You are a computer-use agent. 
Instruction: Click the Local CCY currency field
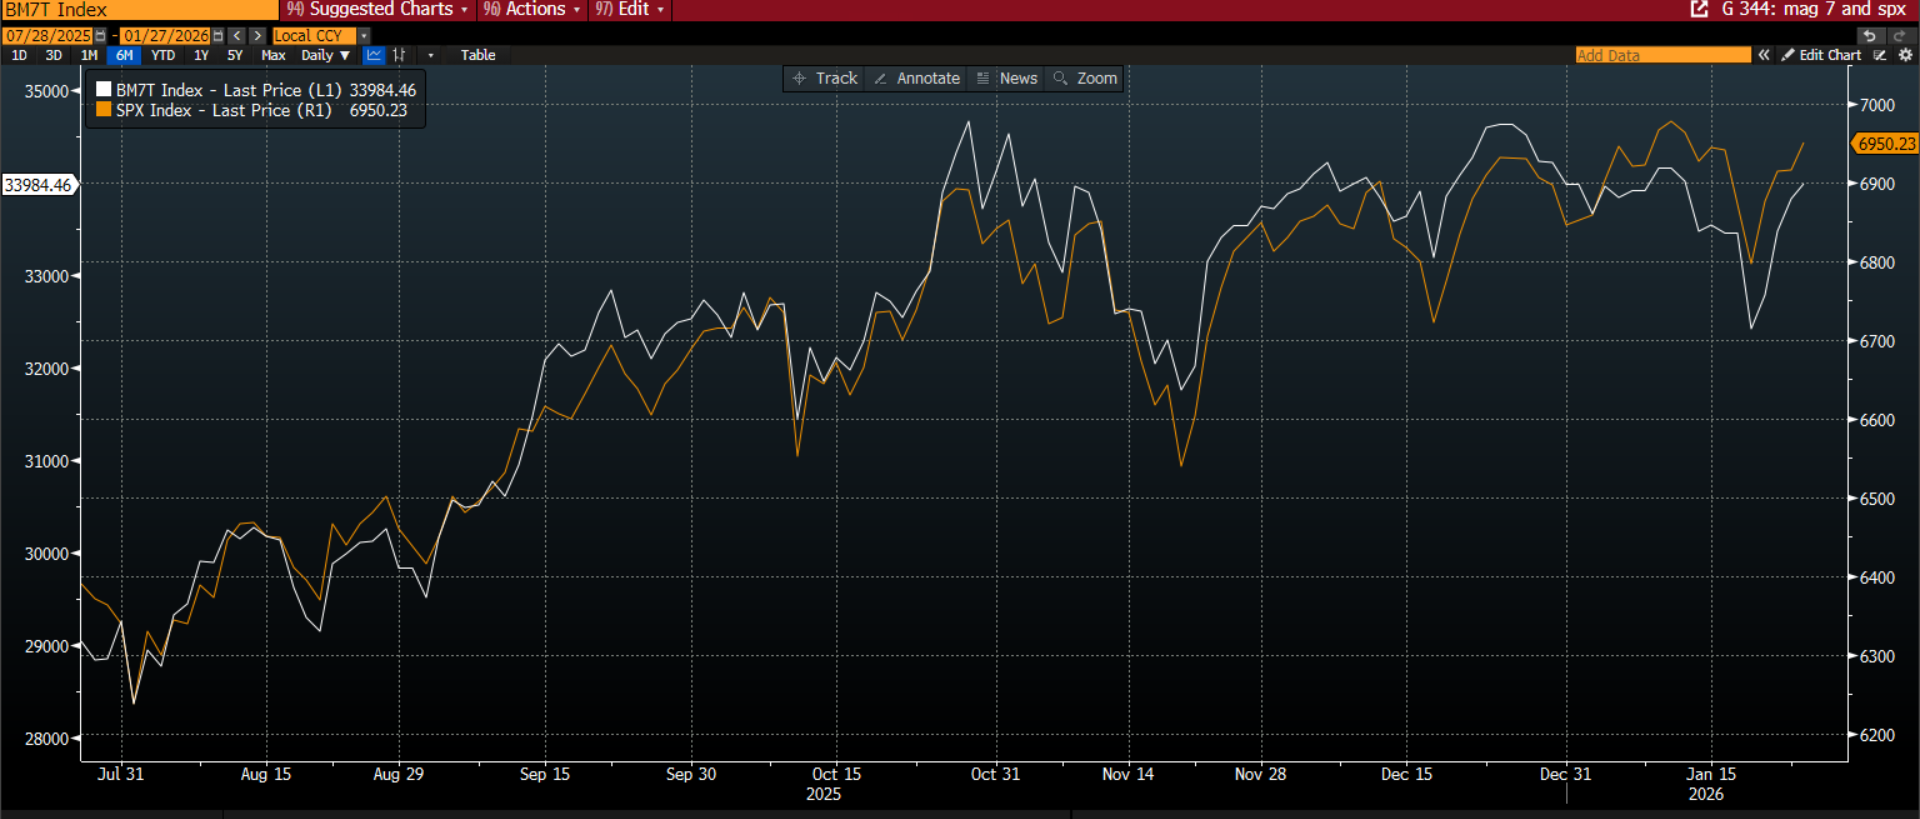point(314,36)
